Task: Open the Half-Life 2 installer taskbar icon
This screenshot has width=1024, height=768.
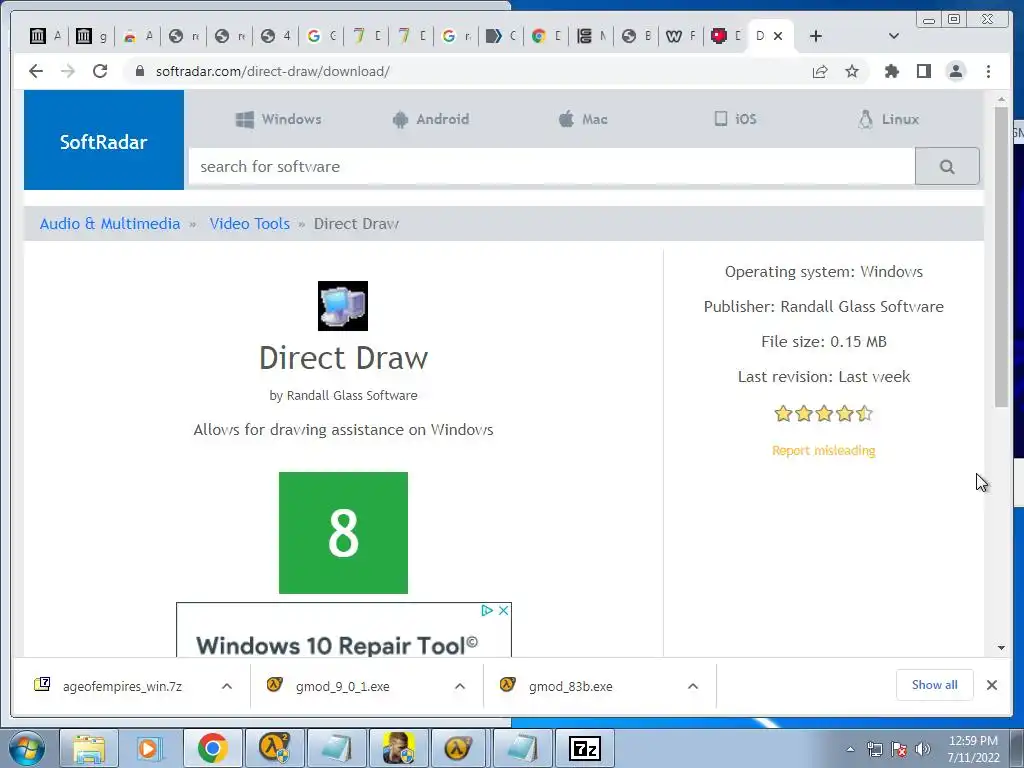Action: tap(274, 748)
